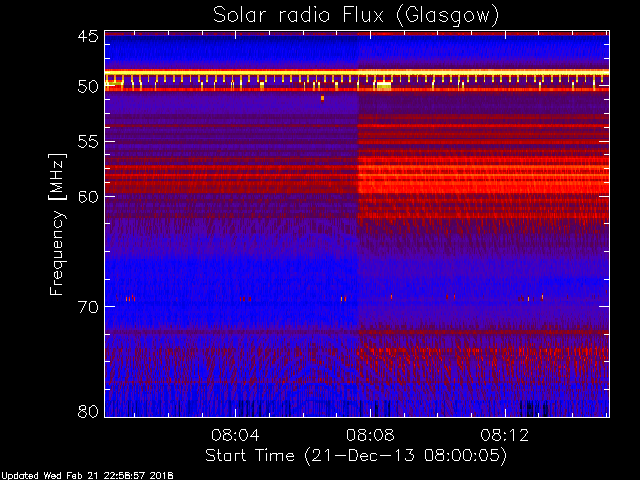Click the 60 frequency tick label
The height and width of the screenshot is (480, 640).
pyautogui.click(x=88, y=196)
